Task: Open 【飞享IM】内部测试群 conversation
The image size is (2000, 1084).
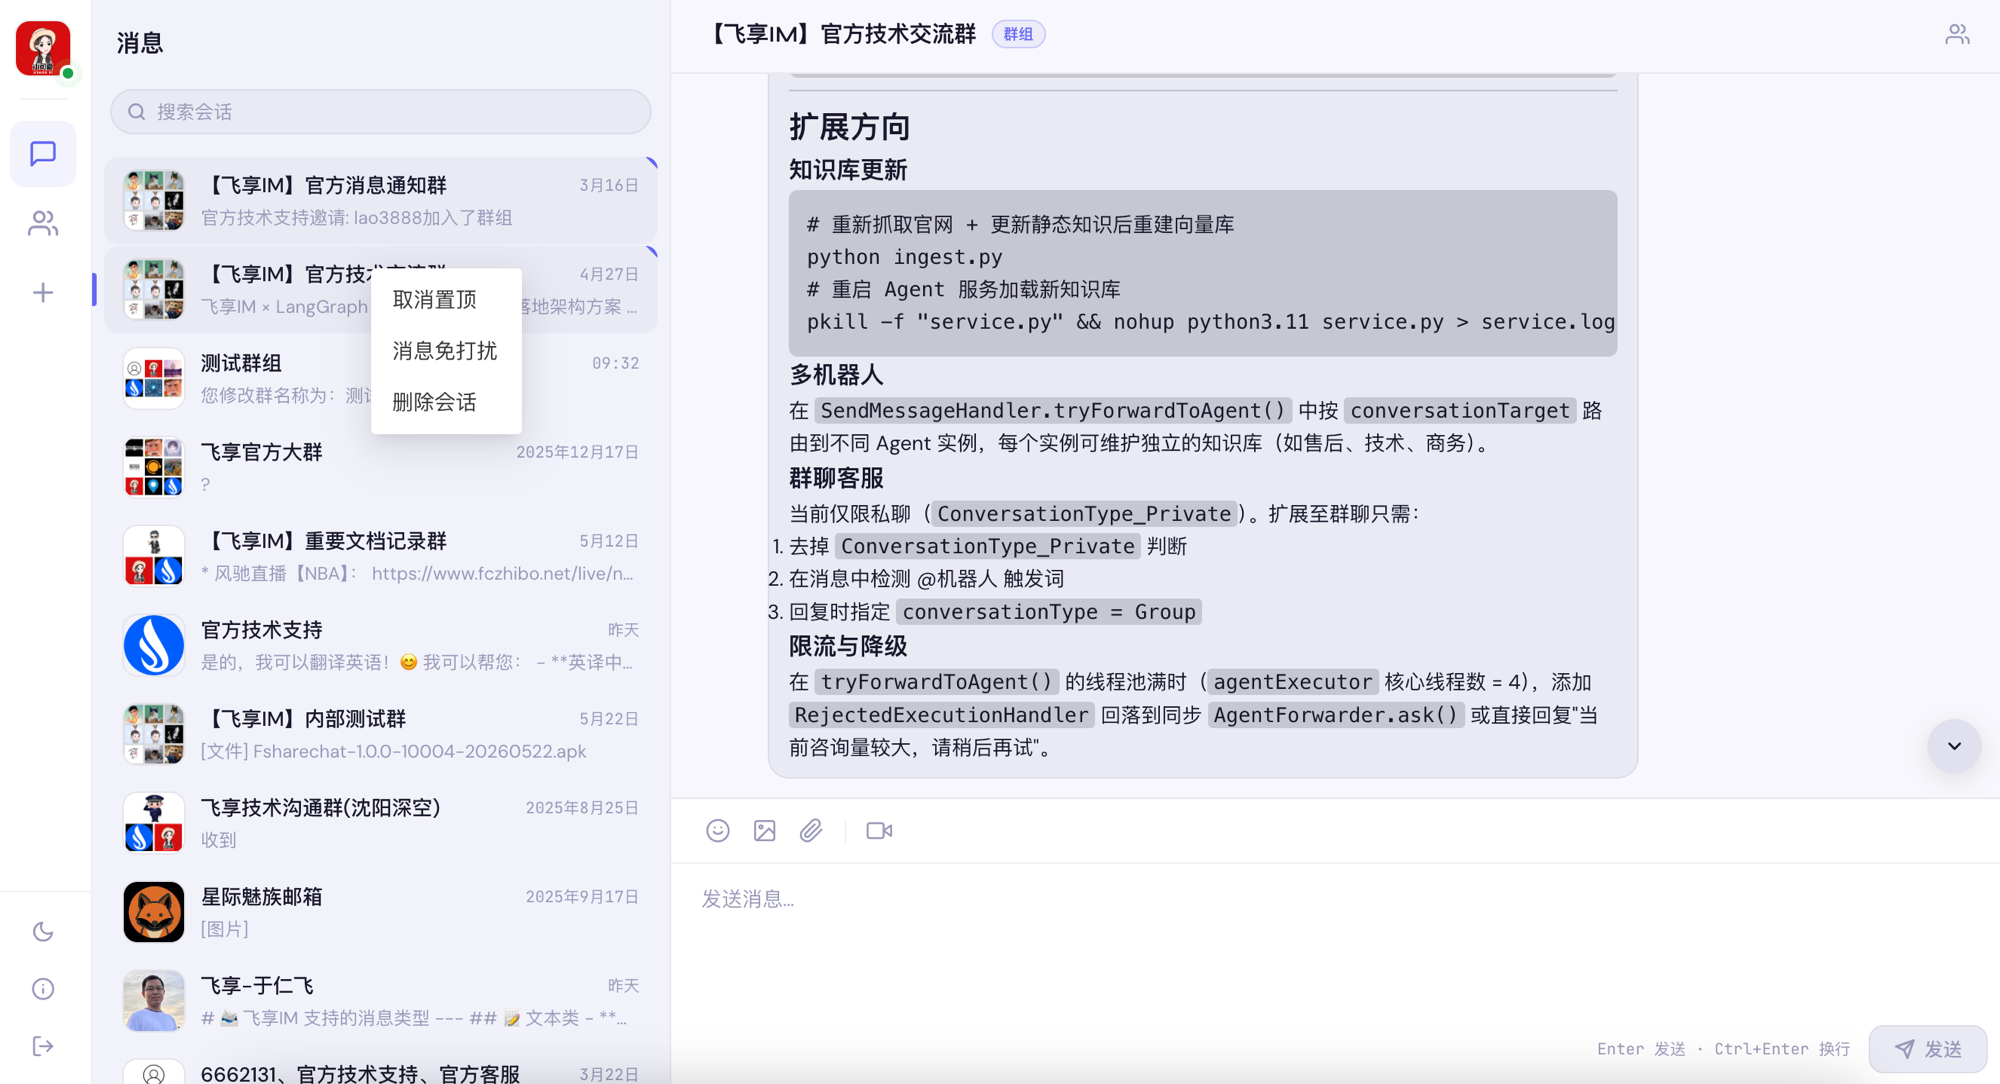Action: point(381,735)
